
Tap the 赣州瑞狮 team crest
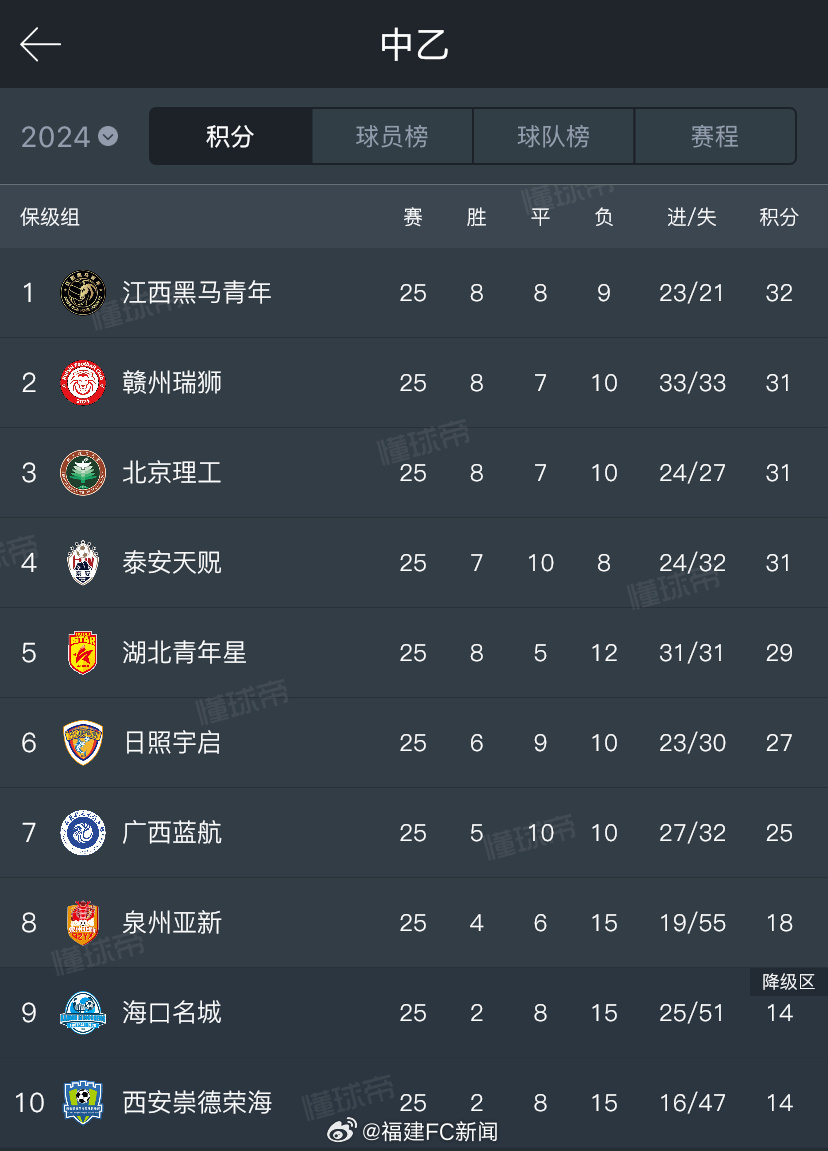83,383
